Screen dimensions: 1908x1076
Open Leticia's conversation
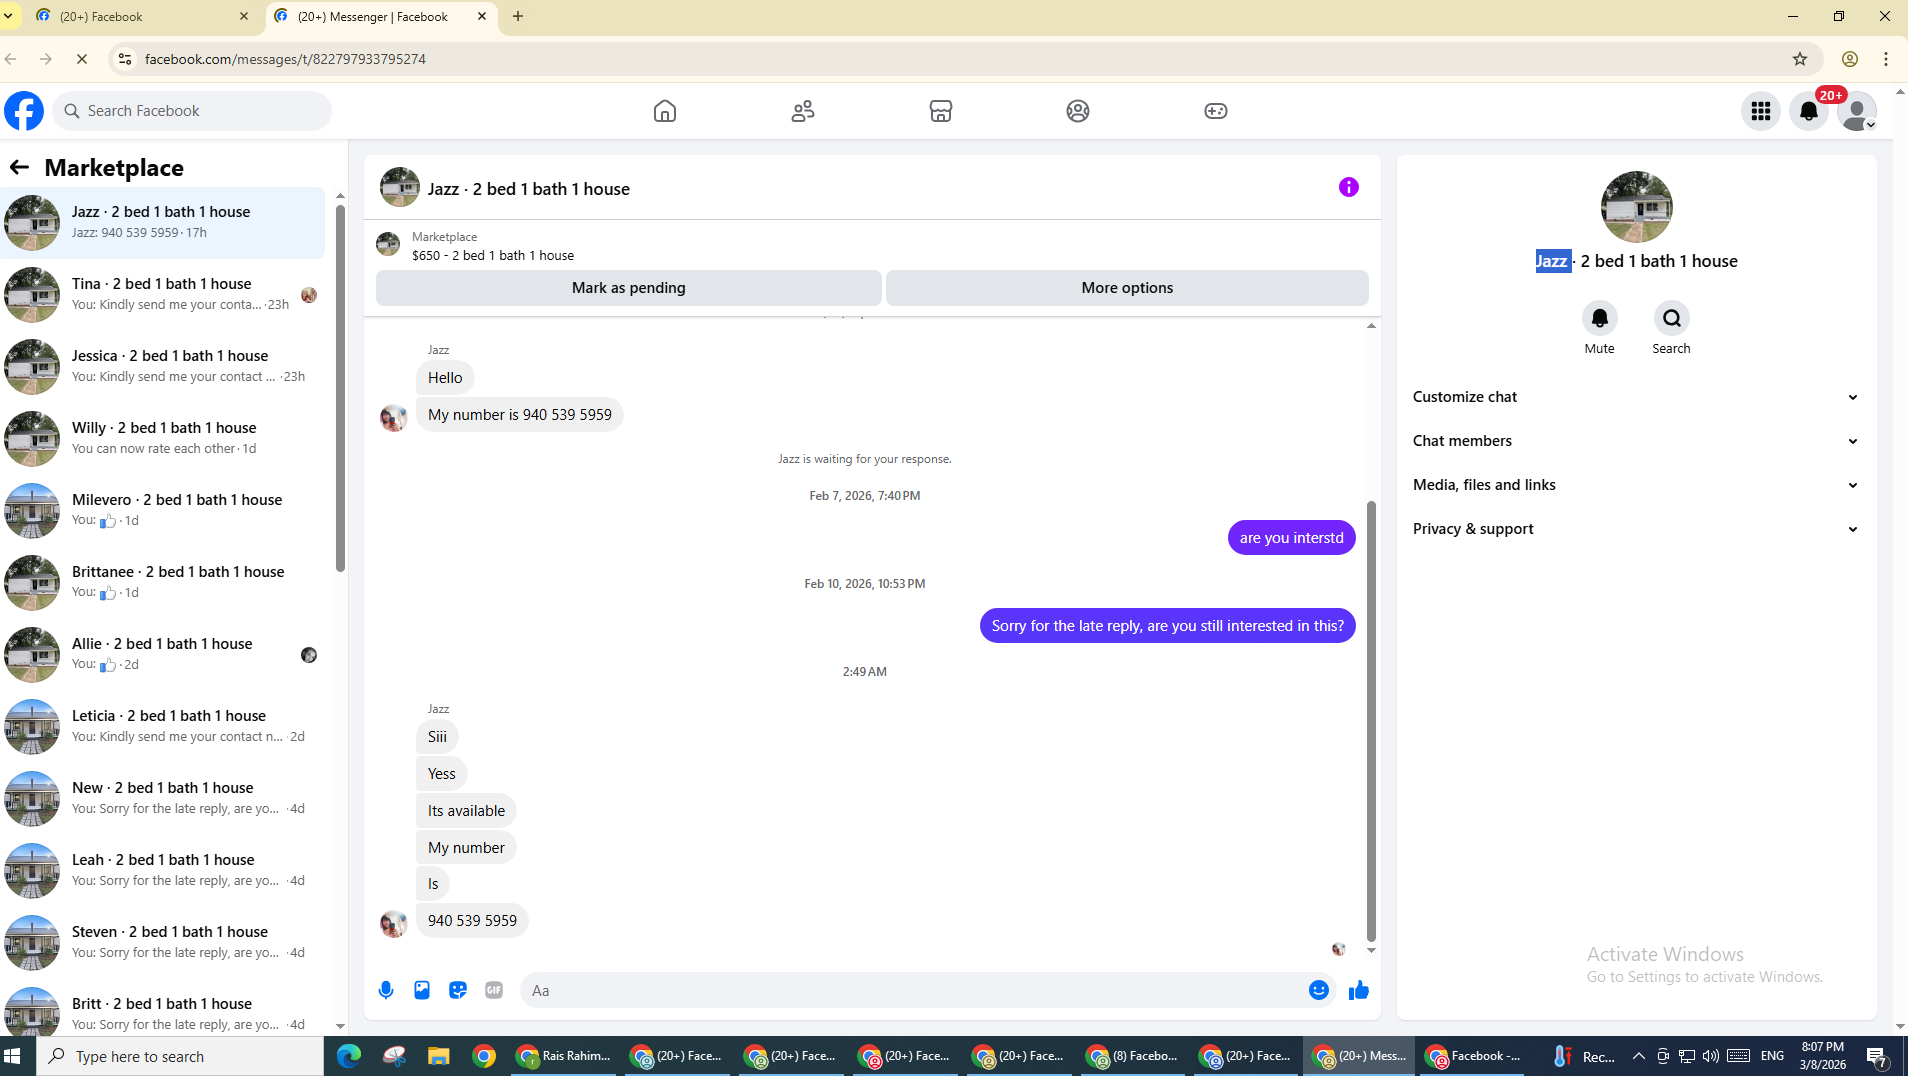(163, 726)
